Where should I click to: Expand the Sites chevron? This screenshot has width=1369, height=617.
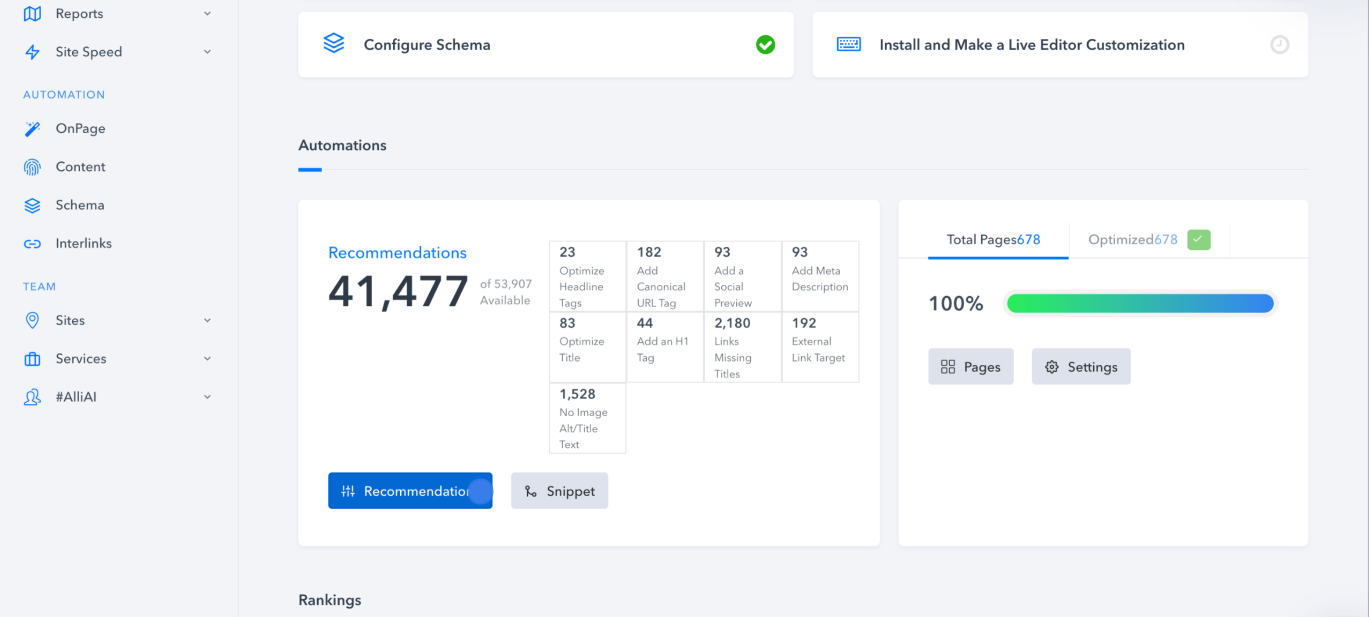[207, 320]
